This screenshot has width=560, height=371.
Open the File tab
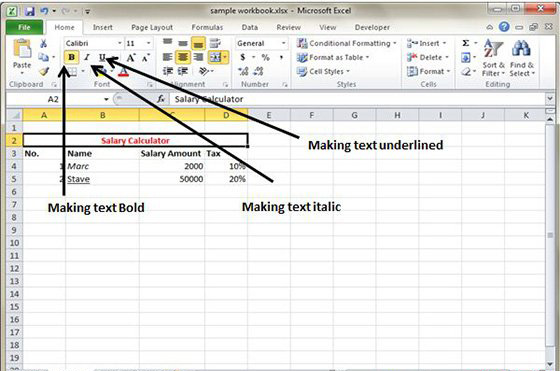pos(24,27)
